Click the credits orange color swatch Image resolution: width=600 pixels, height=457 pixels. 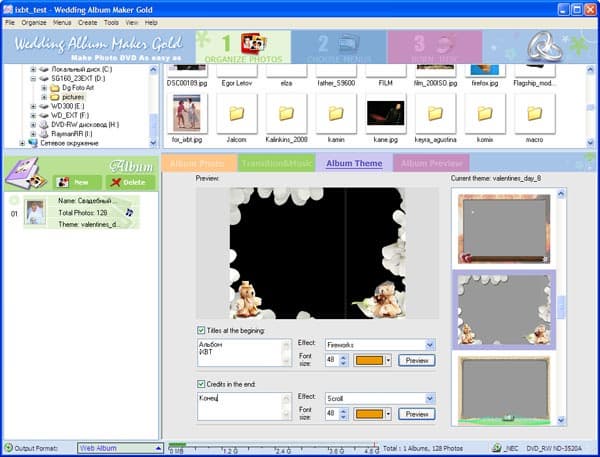pos(369,414)
